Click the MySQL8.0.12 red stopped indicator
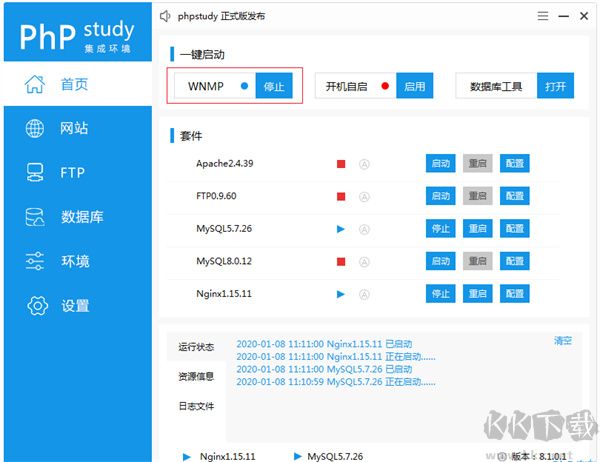This screenshot has width=600, height=462. pos(341,262)
